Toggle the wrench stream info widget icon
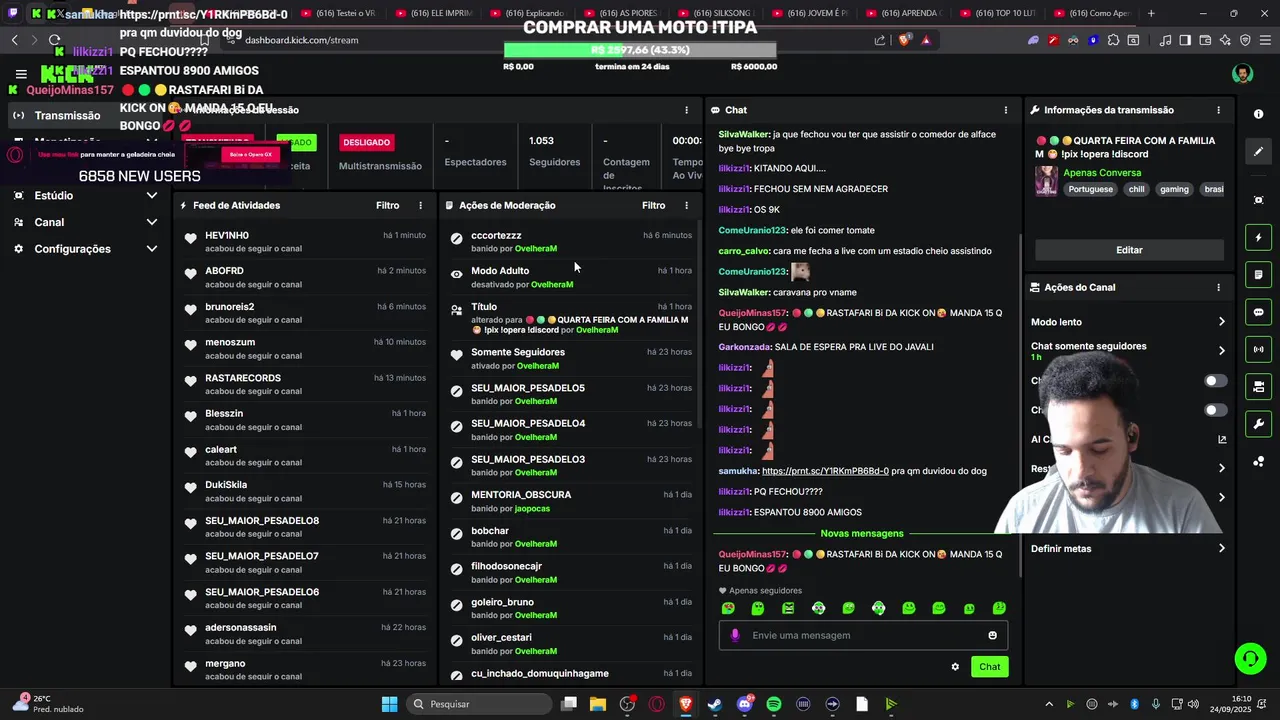1280x720 pixels. point(1259,424)
